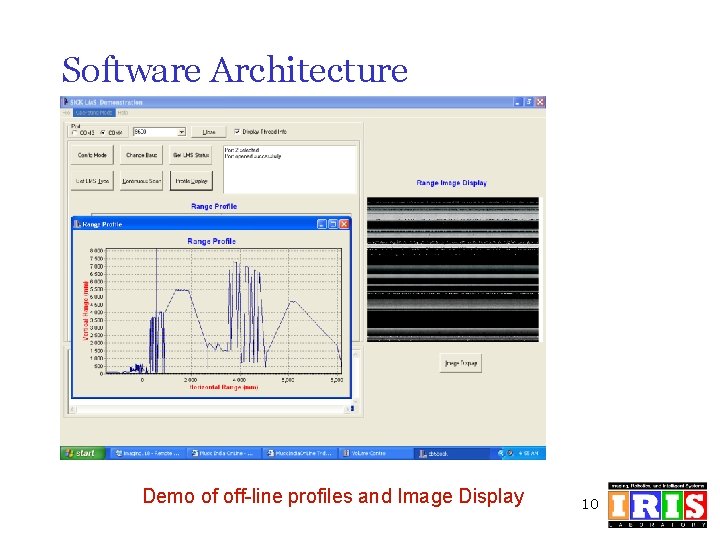
Task: Click the Range Profile chart plot area
Action: pyautogui.click(x=224, y=311)
